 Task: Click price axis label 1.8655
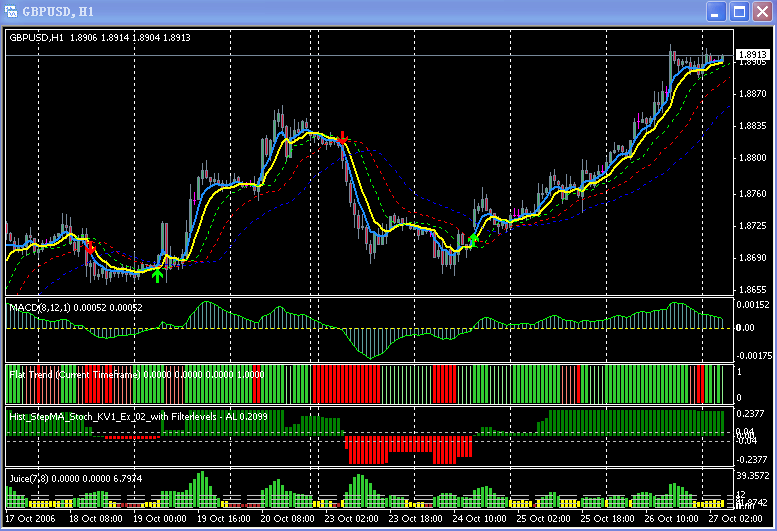tap(752, 290)
